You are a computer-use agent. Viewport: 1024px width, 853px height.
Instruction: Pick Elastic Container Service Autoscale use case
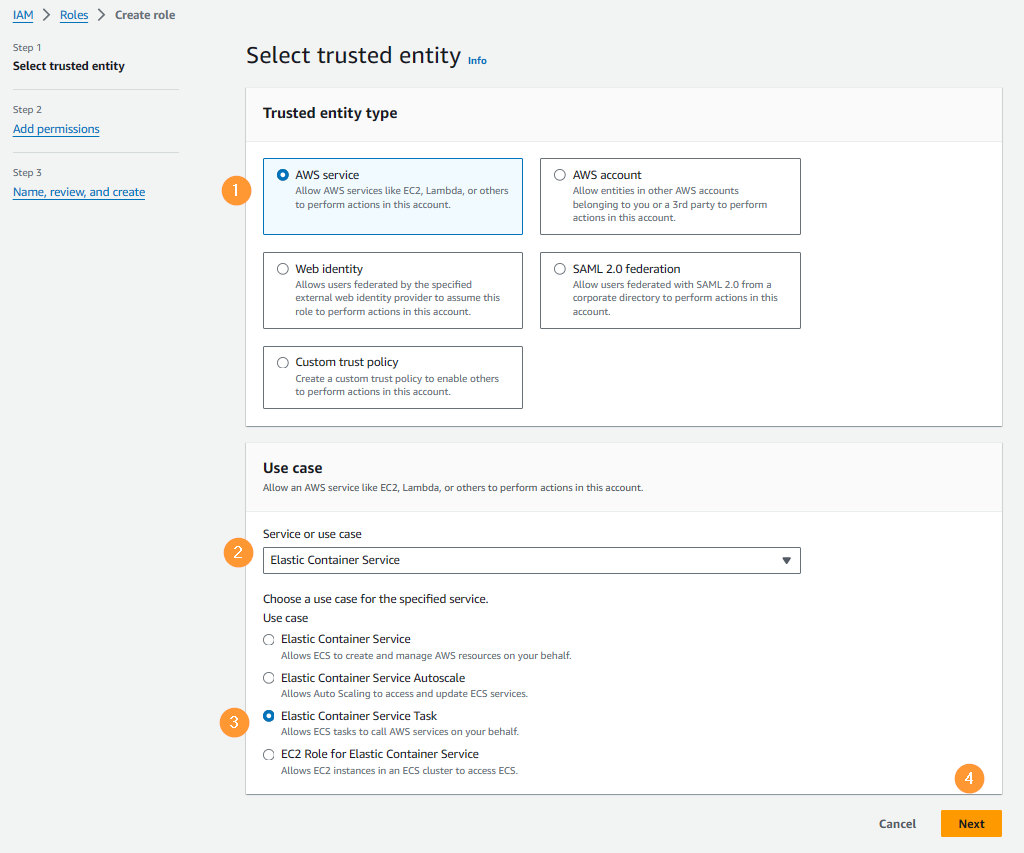point(268,678)
